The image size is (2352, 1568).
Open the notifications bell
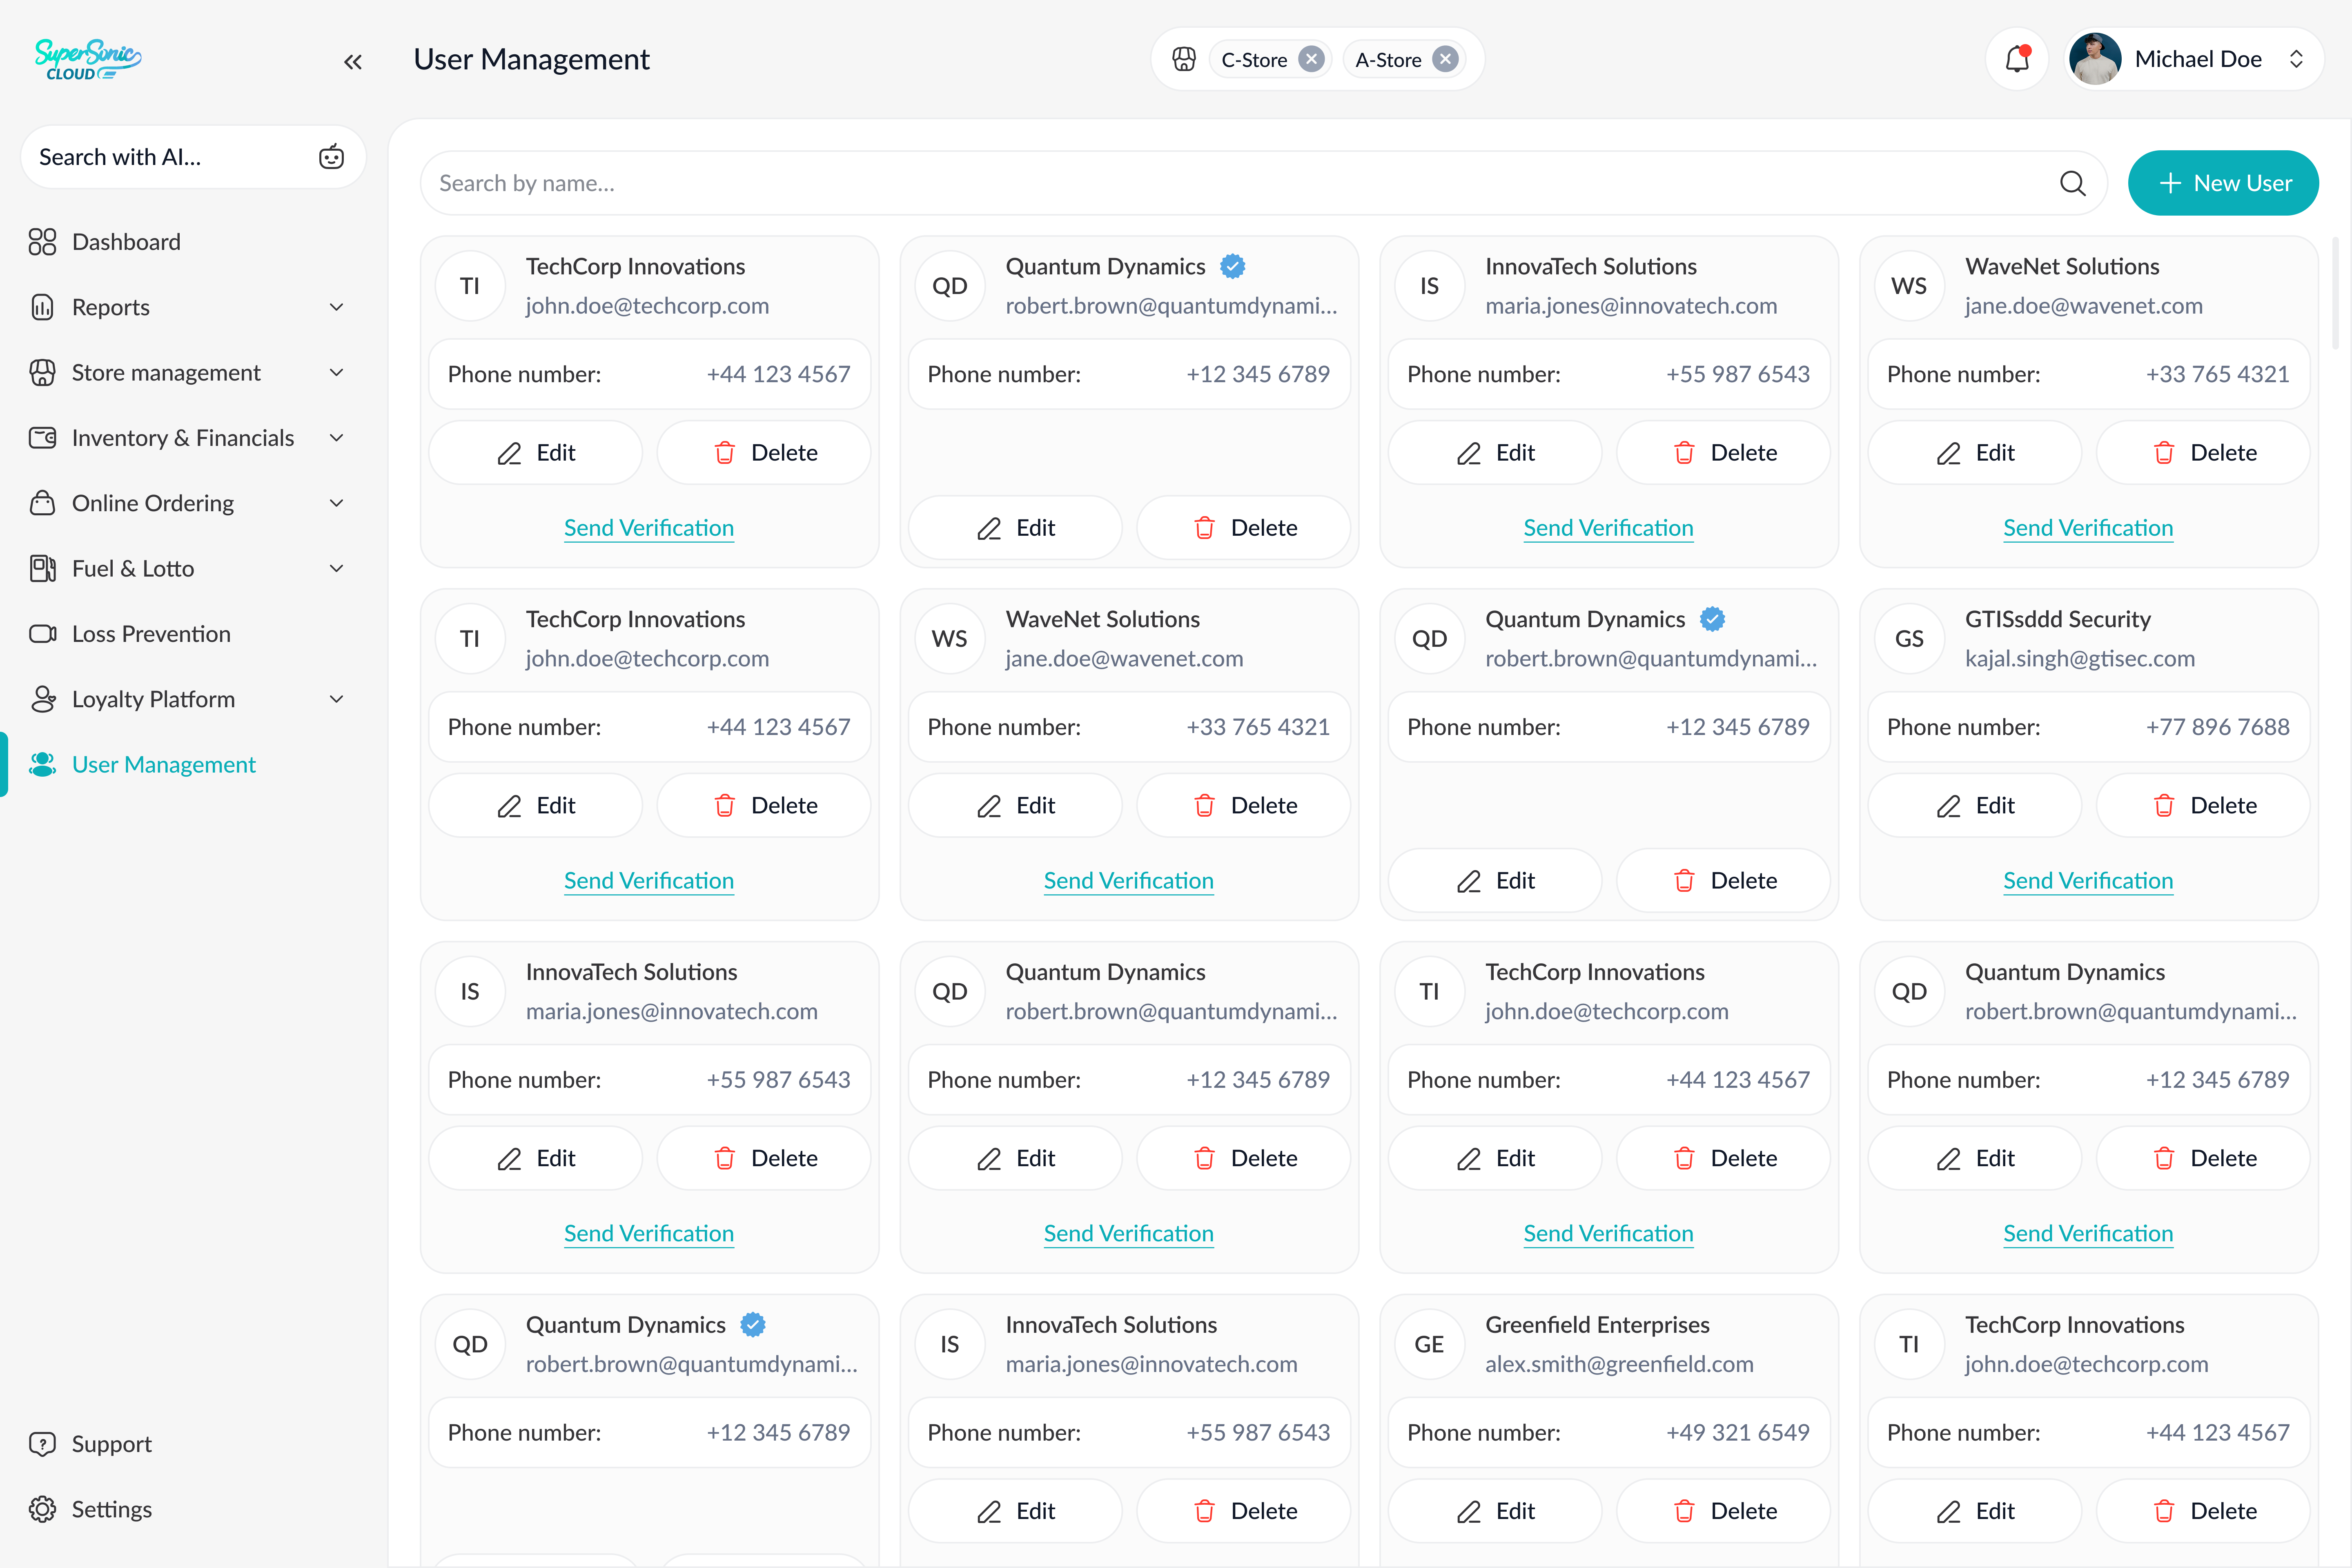[2017, 59]
